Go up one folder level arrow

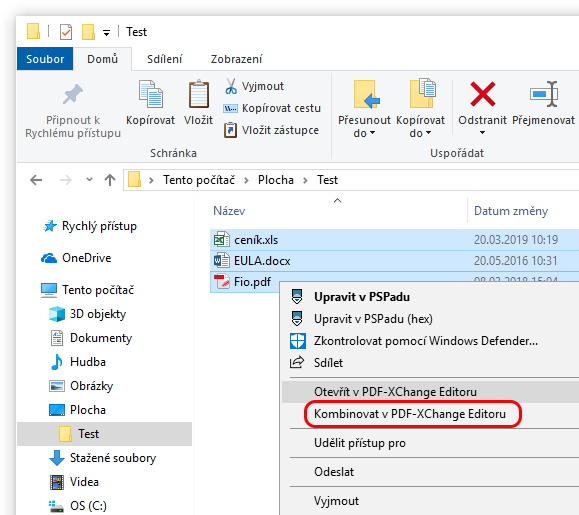(110, 180)
